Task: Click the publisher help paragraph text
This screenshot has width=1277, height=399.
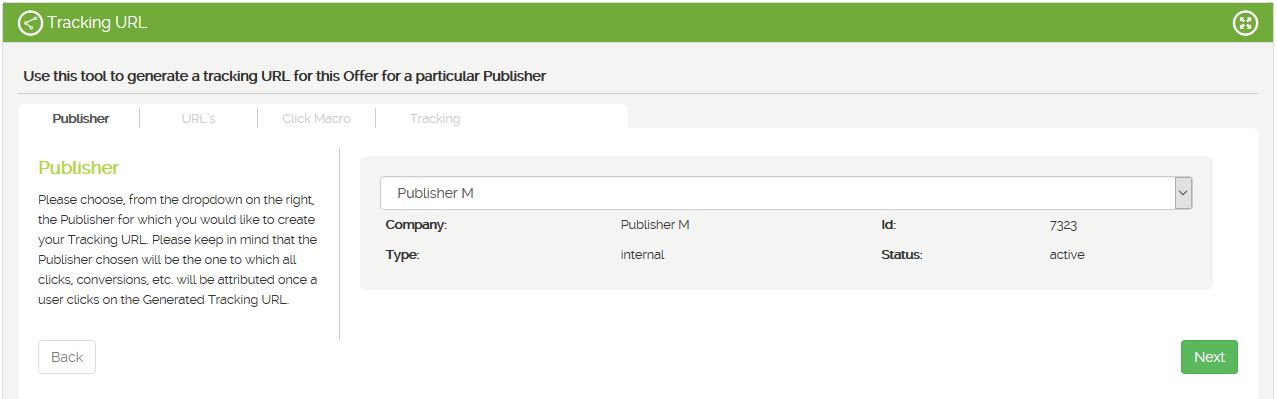Action: coord(177,250)
